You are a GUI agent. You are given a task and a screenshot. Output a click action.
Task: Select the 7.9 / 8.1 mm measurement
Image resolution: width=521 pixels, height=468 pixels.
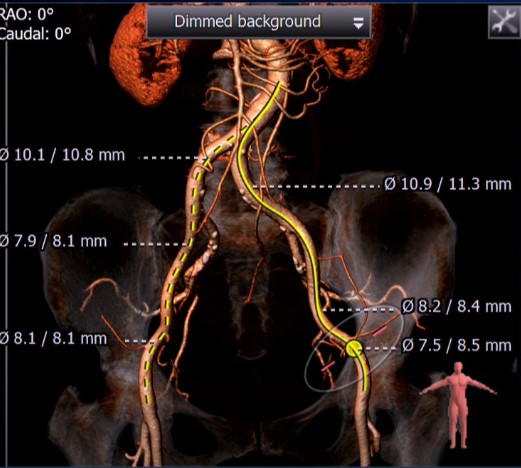[x=53, y=241]
